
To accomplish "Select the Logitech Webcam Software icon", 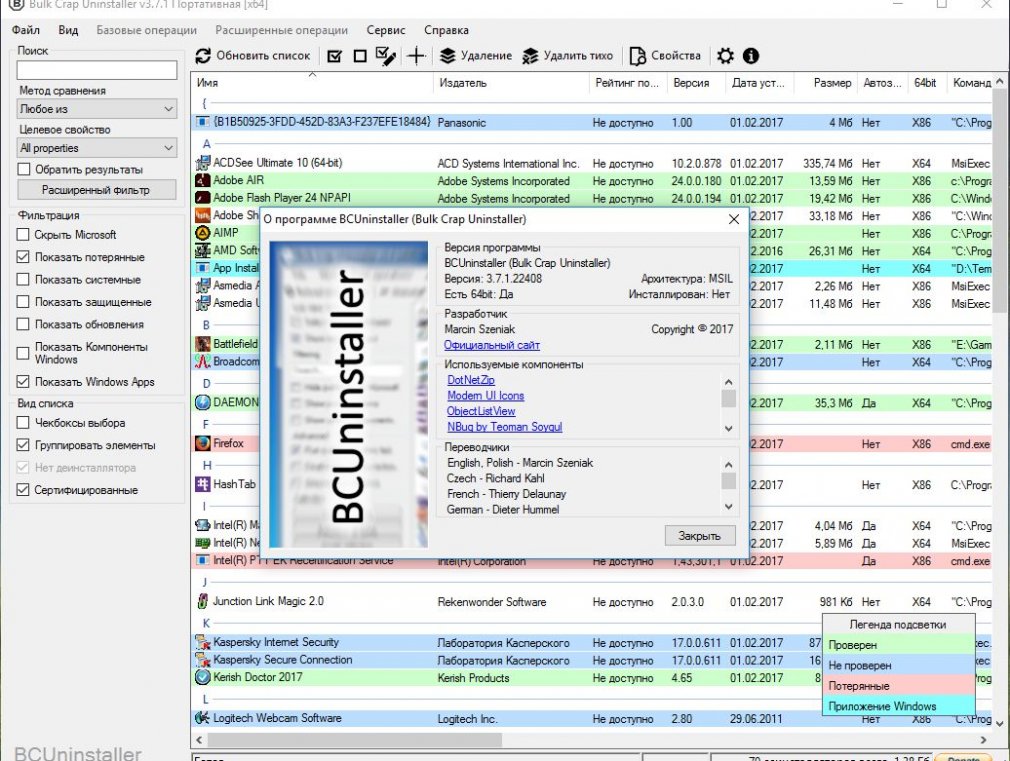I will point(203,718).
